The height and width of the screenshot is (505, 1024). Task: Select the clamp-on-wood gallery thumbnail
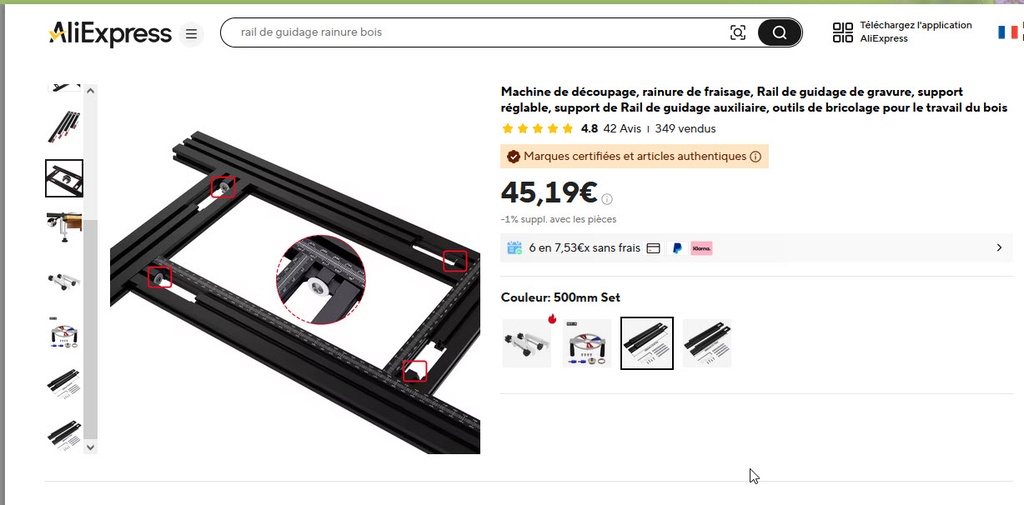64,225
